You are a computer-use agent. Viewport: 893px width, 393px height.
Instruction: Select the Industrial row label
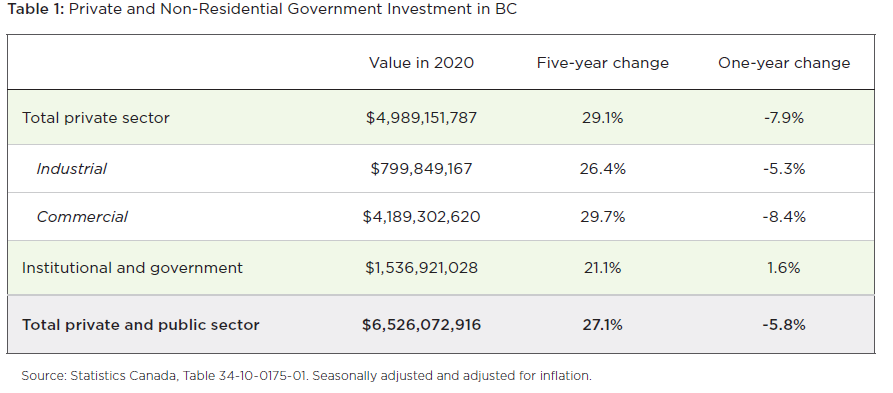71,169
